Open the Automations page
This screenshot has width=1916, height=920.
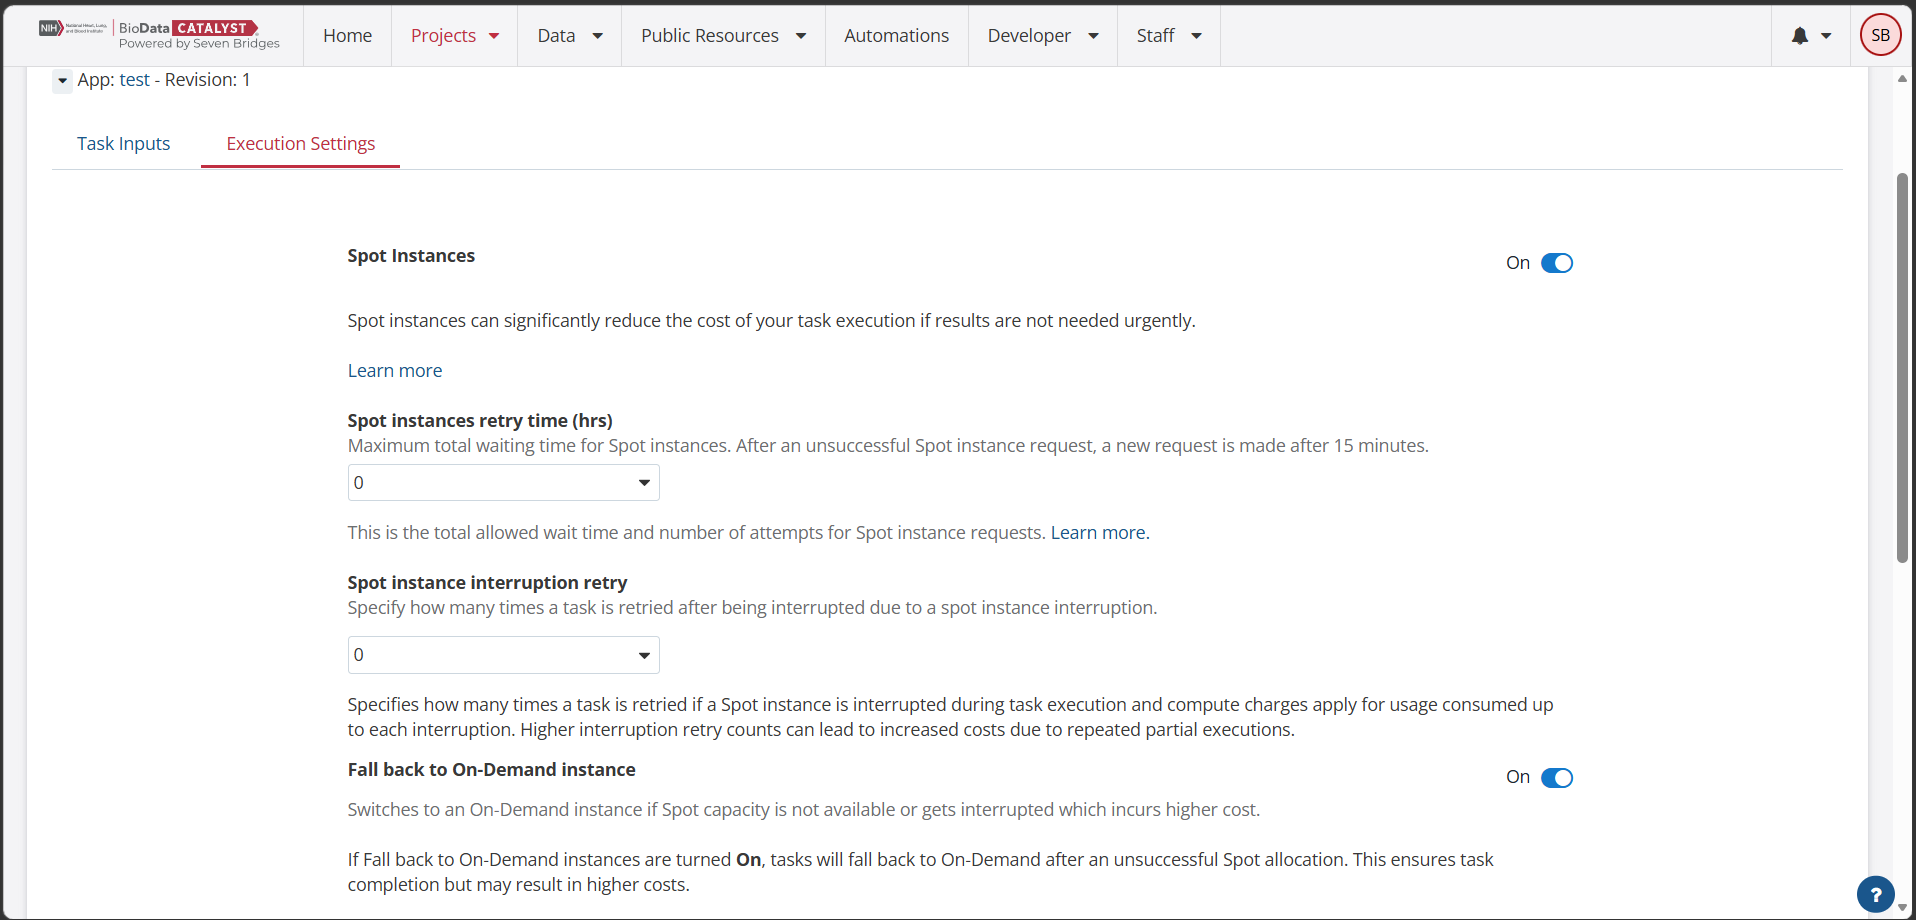[x=896, y=36]
